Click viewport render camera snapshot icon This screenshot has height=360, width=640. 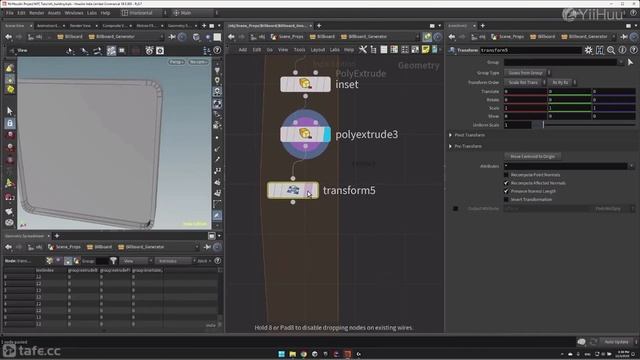tap(160, 51)
